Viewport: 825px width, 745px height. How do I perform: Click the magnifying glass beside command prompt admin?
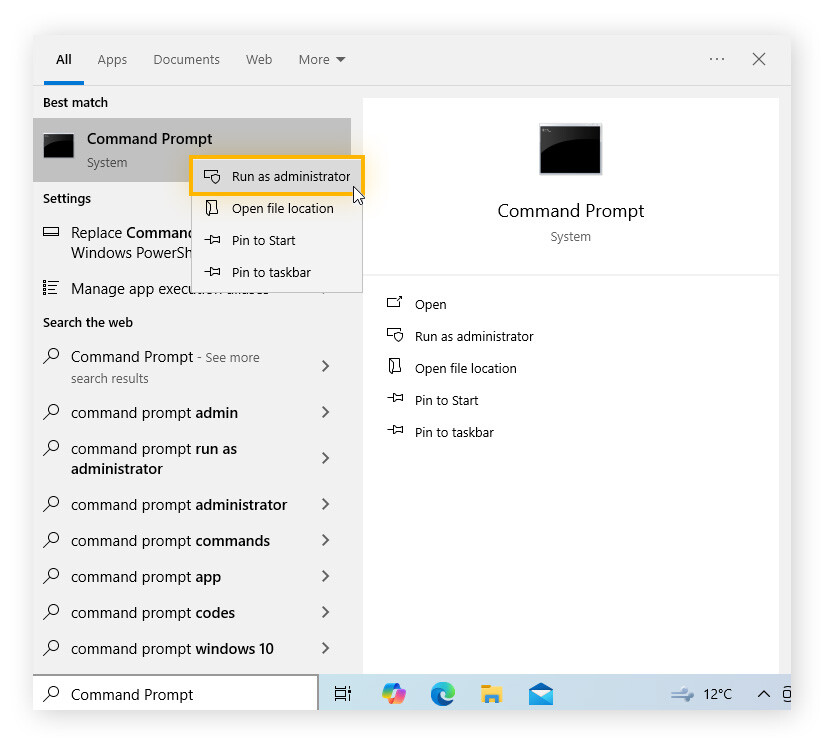point(52,412)
